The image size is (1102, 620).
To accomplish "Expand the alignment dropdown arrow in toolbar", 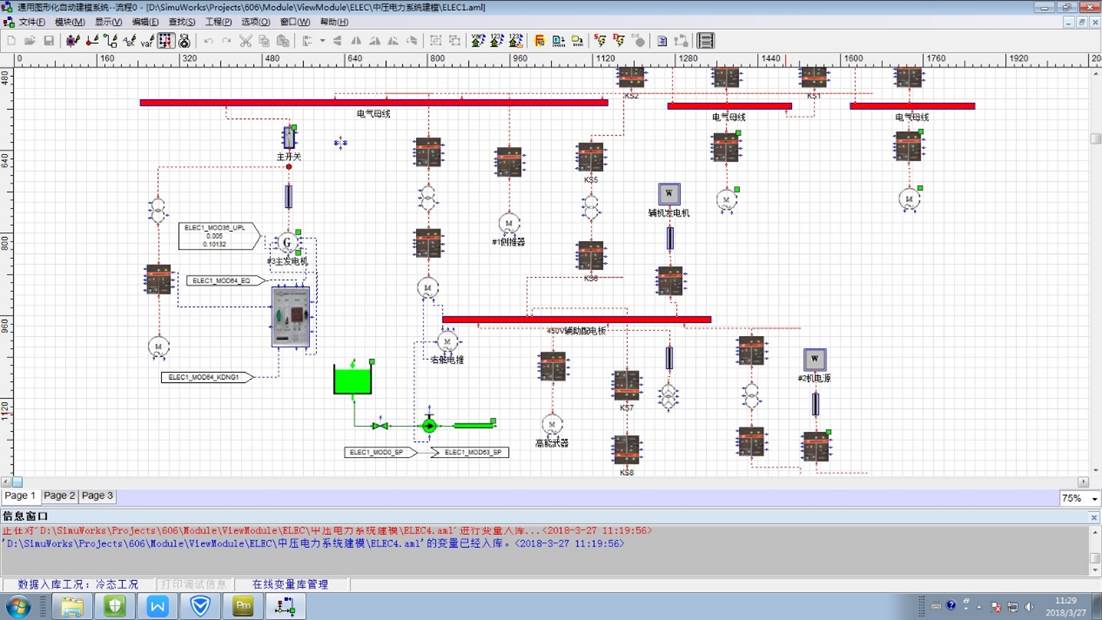I will click(322, 41).
